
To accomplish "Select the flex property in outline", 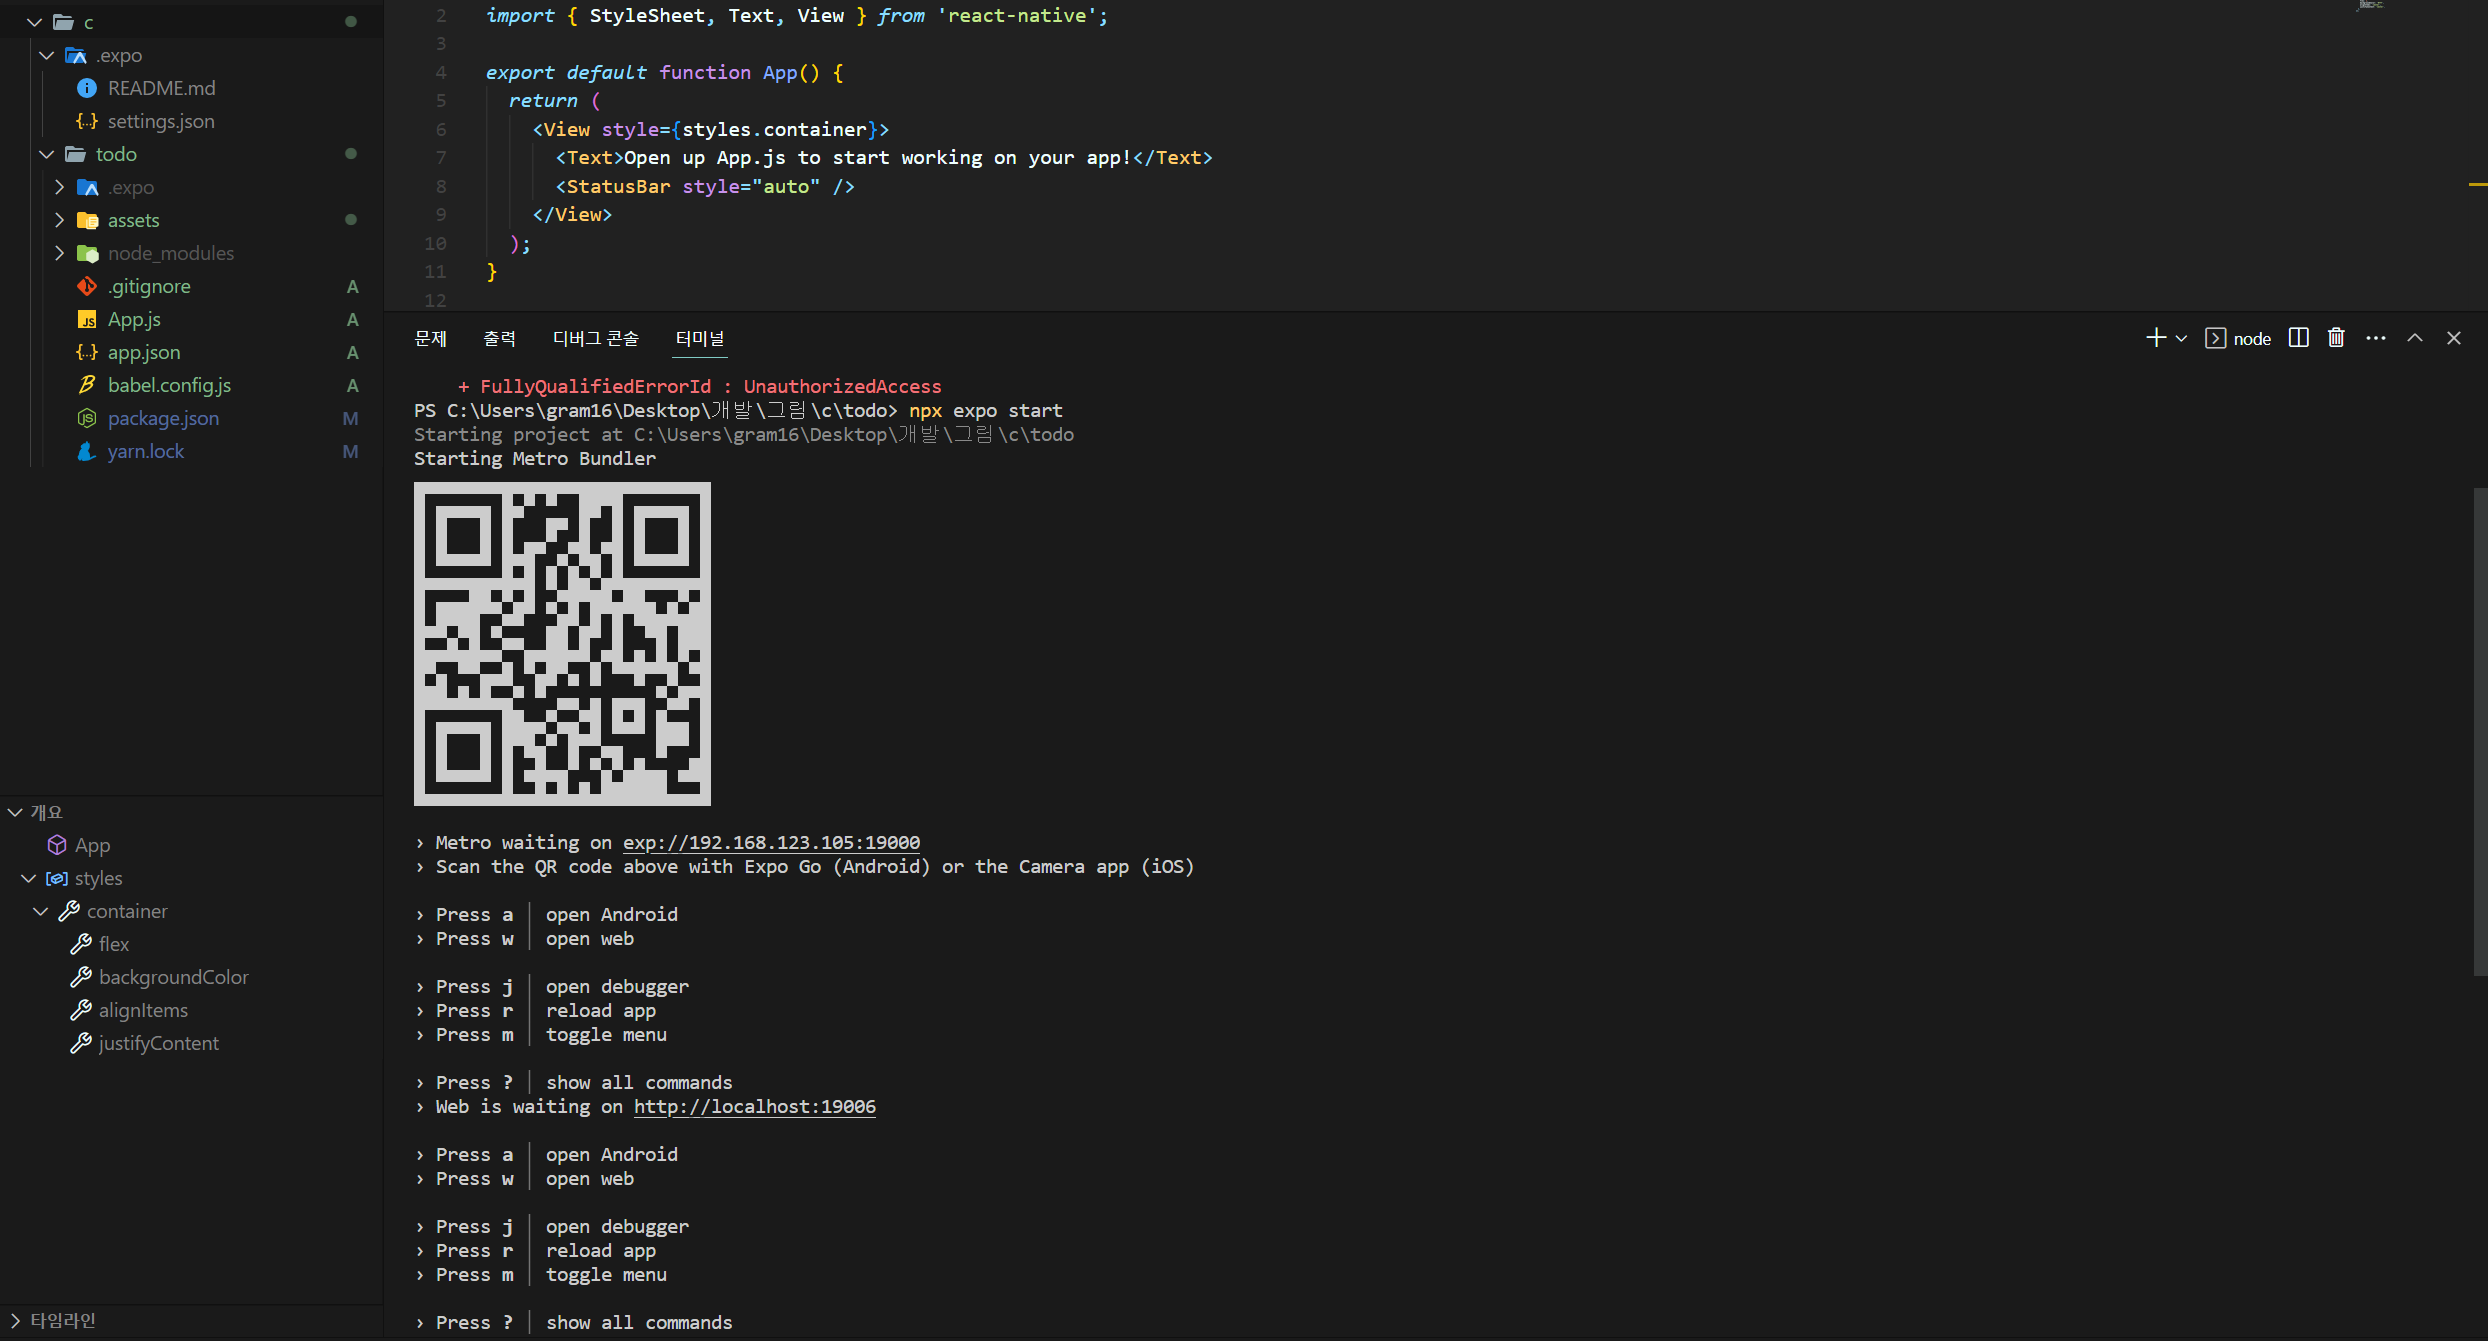I will [114, 944].
